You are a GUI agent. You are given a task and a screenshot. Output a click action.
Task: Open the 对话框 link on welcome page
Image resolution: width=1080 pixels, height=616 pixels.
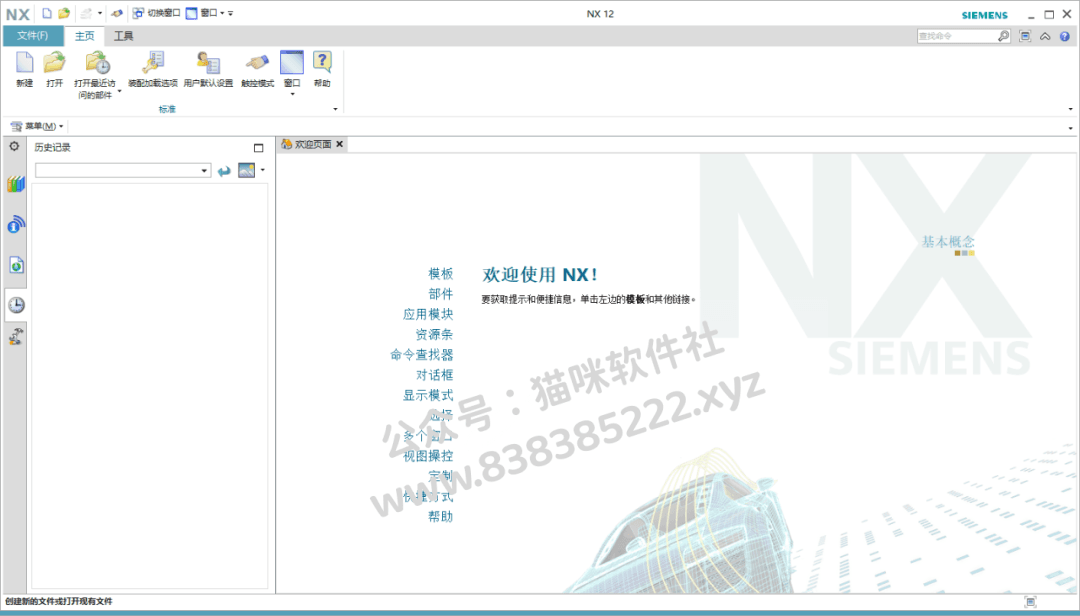(x=434, y=375)
